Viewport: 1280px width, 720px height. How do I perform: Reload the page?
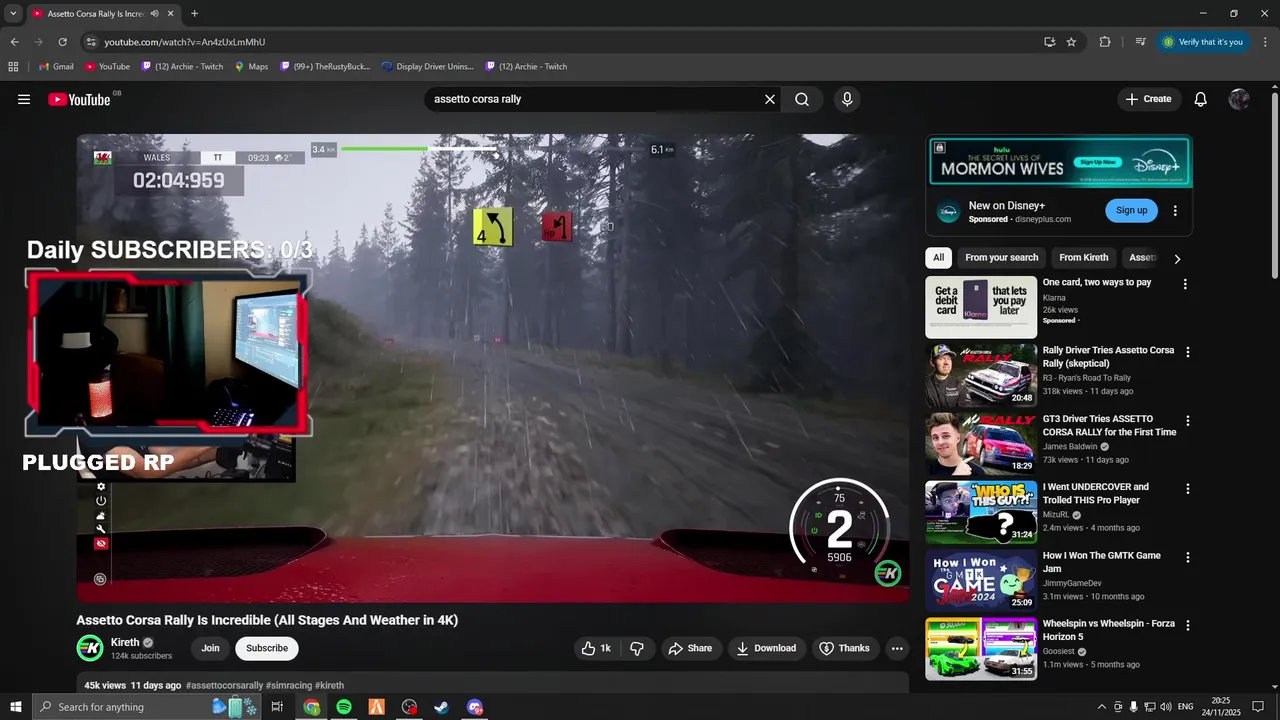[62, 42]
